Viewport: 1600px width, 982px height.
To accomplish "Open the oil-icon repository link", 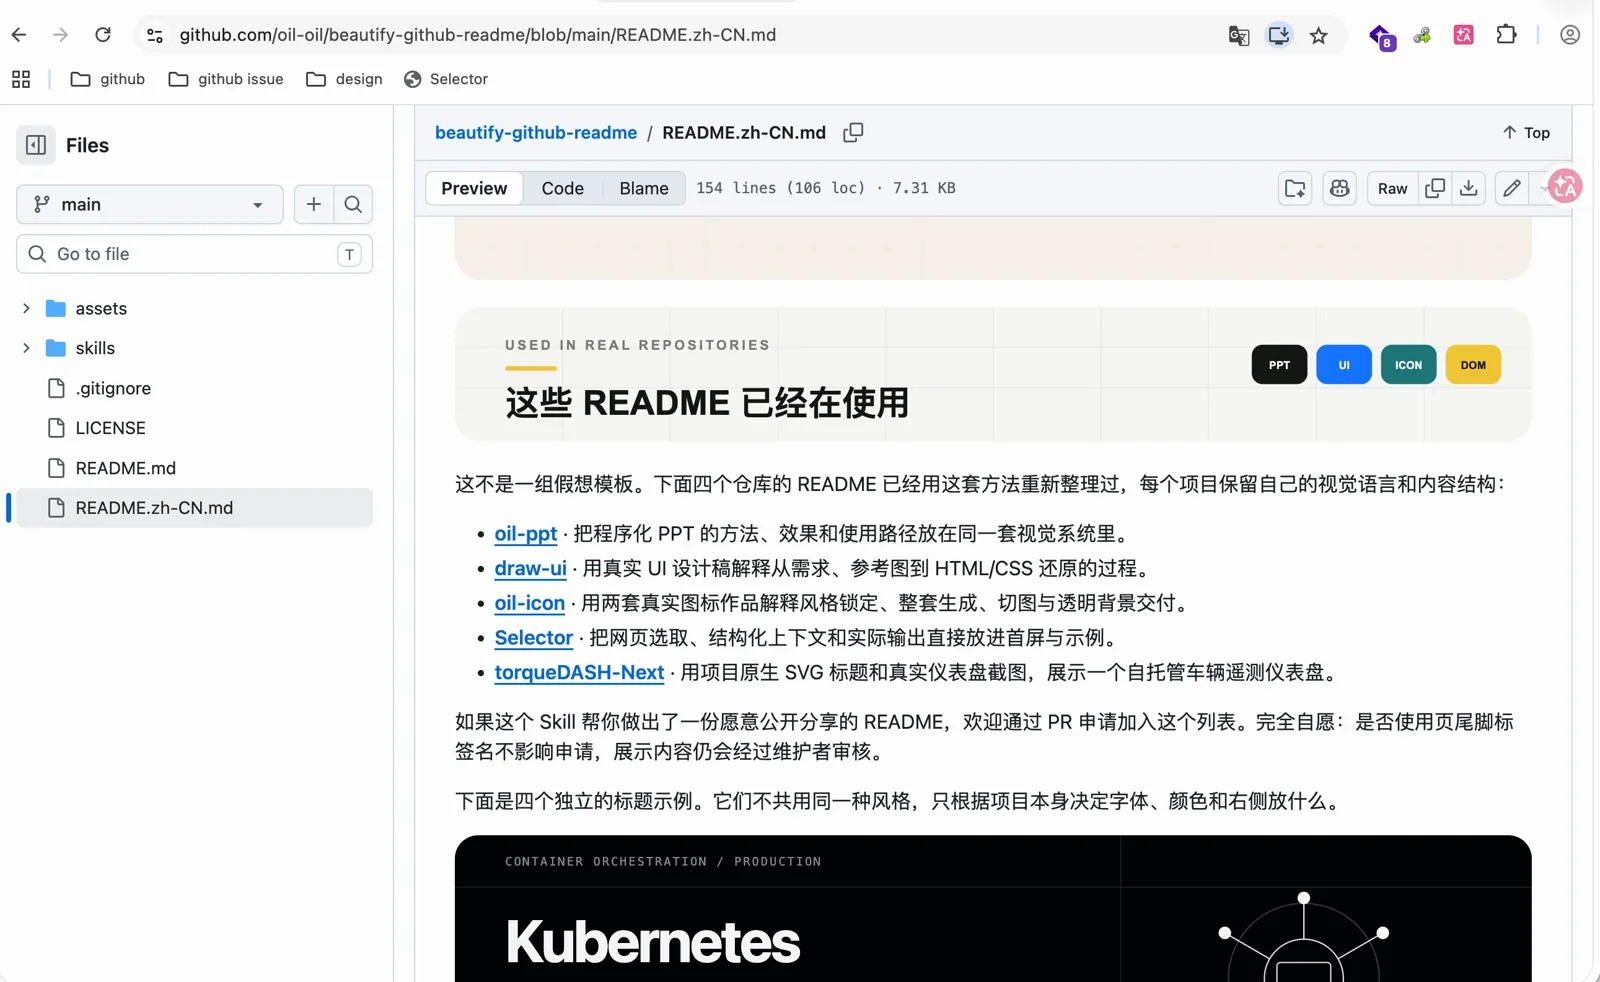I will point(530,603).
